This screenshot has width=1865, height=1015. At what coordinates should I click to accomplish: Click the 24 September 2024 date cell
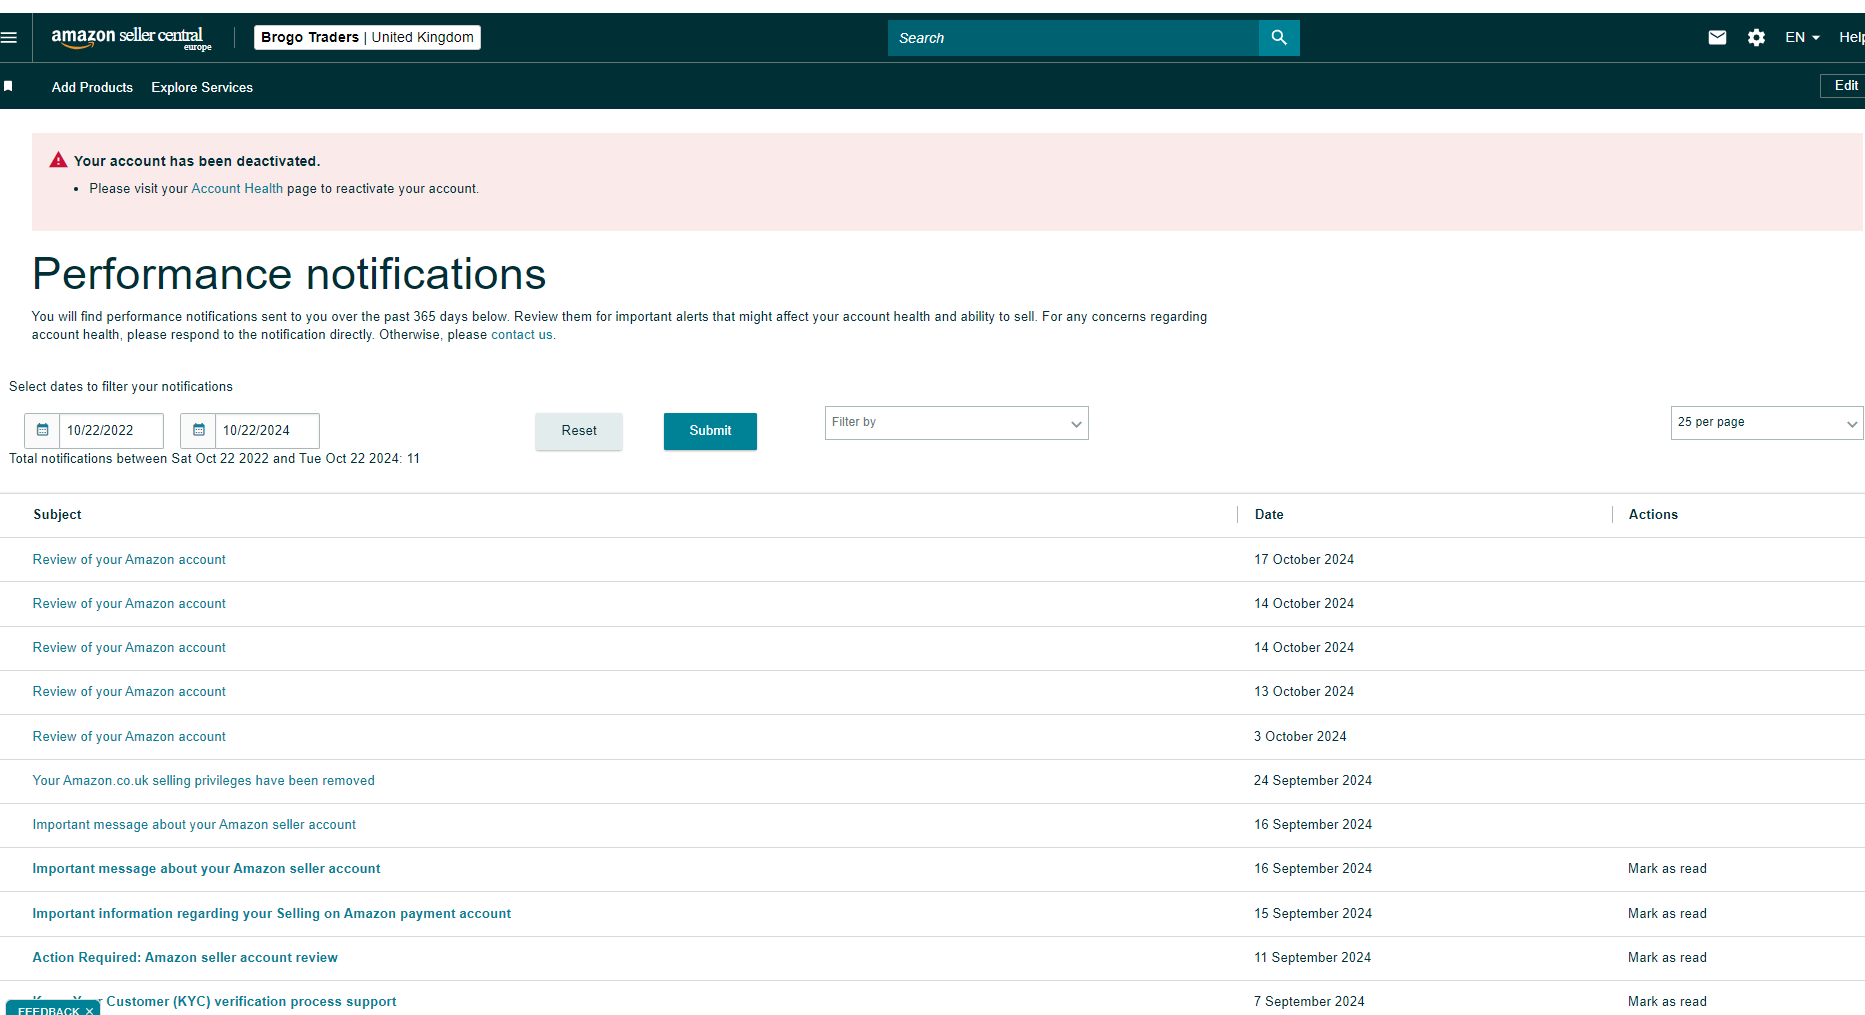point(1313,781)
